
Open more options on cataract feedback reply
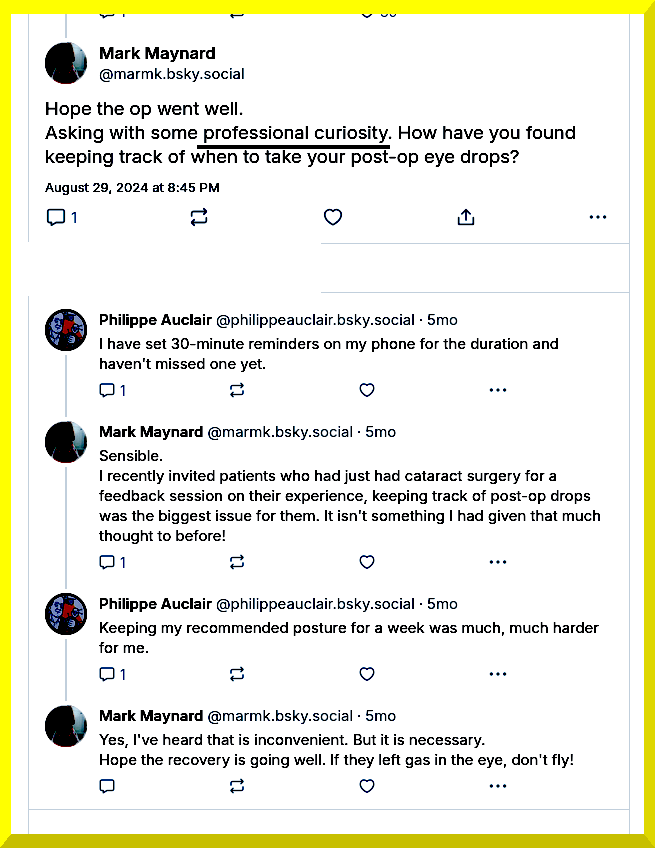click(498, 562)
